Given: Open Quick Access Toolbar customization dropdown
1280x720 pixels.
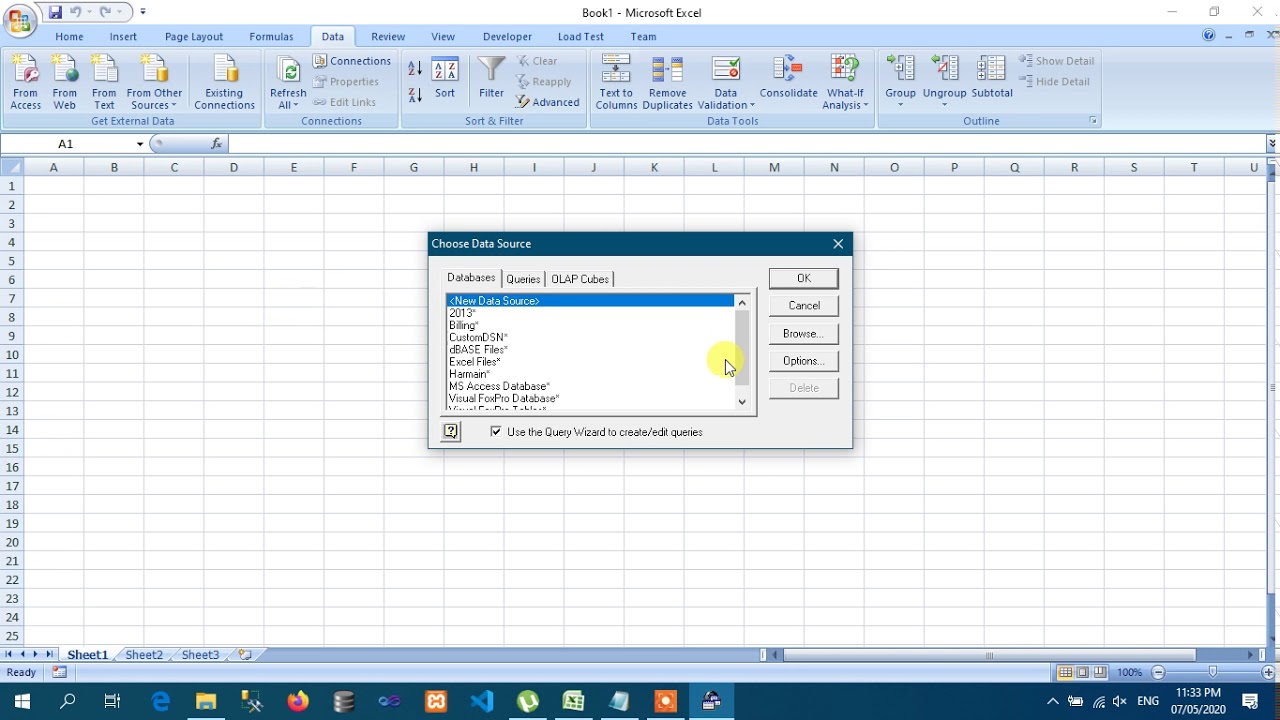Looking at the screenshot, I should click(143, 12).
